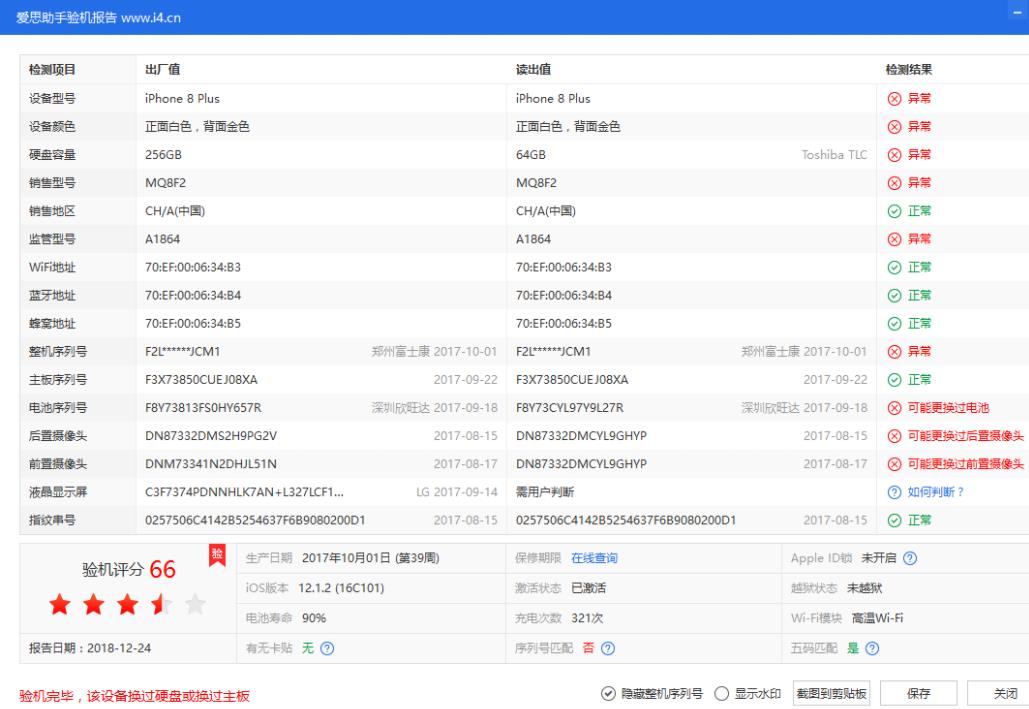Click the 异常 icon in the 设备型号 row
The image size is (1029, 709).
coord(893,98)
